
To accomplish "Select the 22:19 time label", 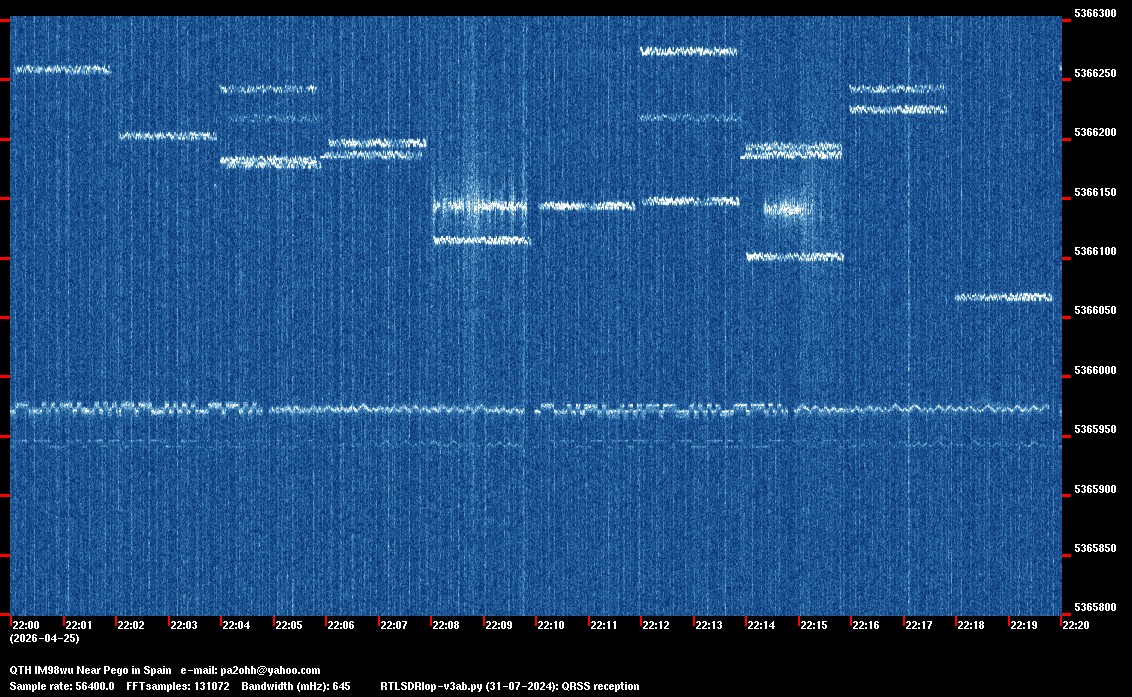I will [x=1024, y=625].
